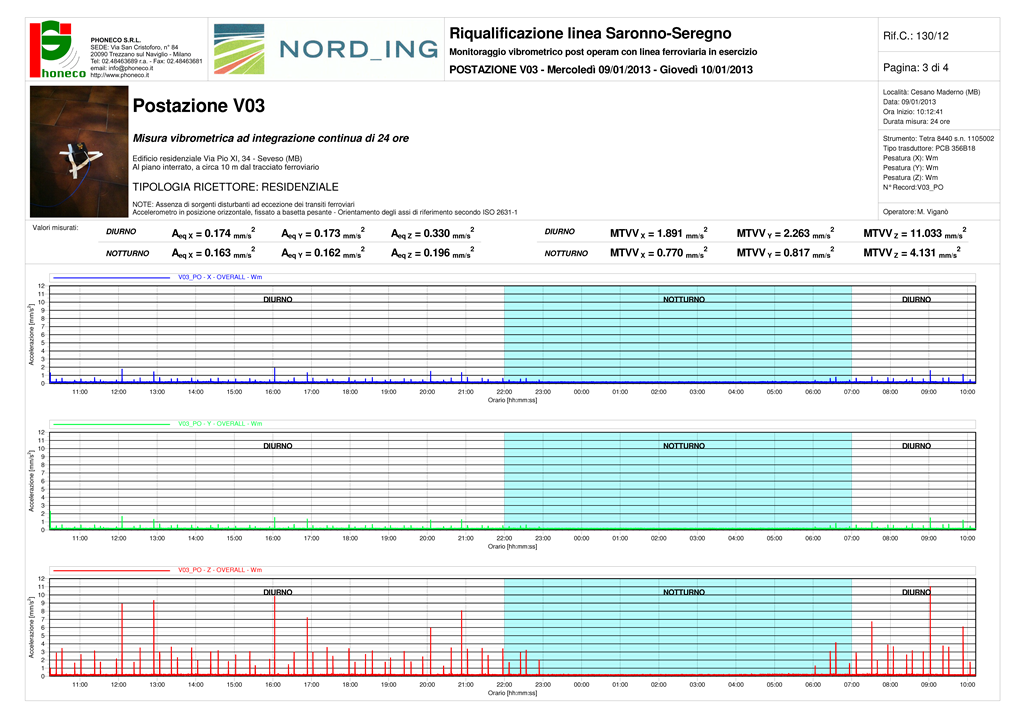
Task: Click legend label "V03_PO - Z - OVERALL - Wm"
Action: point(220,571)
